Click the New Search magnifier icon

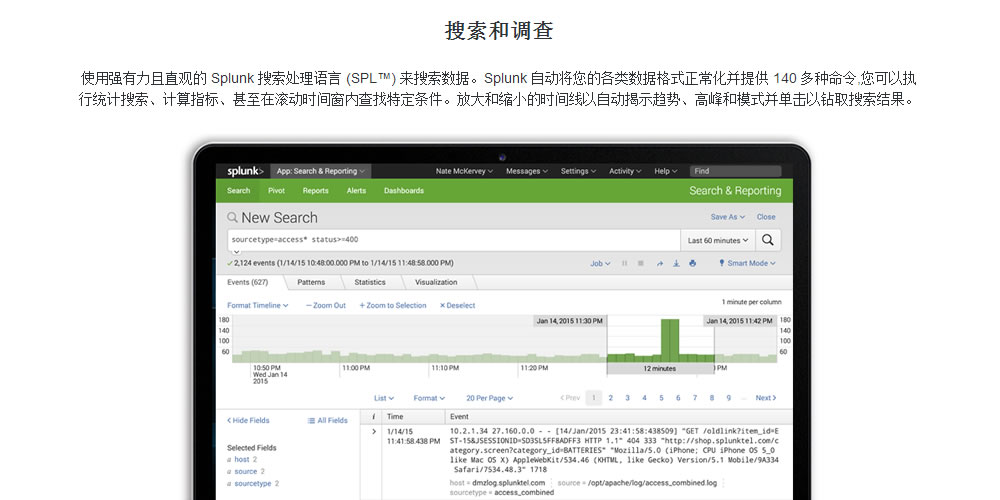click(232, 217)
